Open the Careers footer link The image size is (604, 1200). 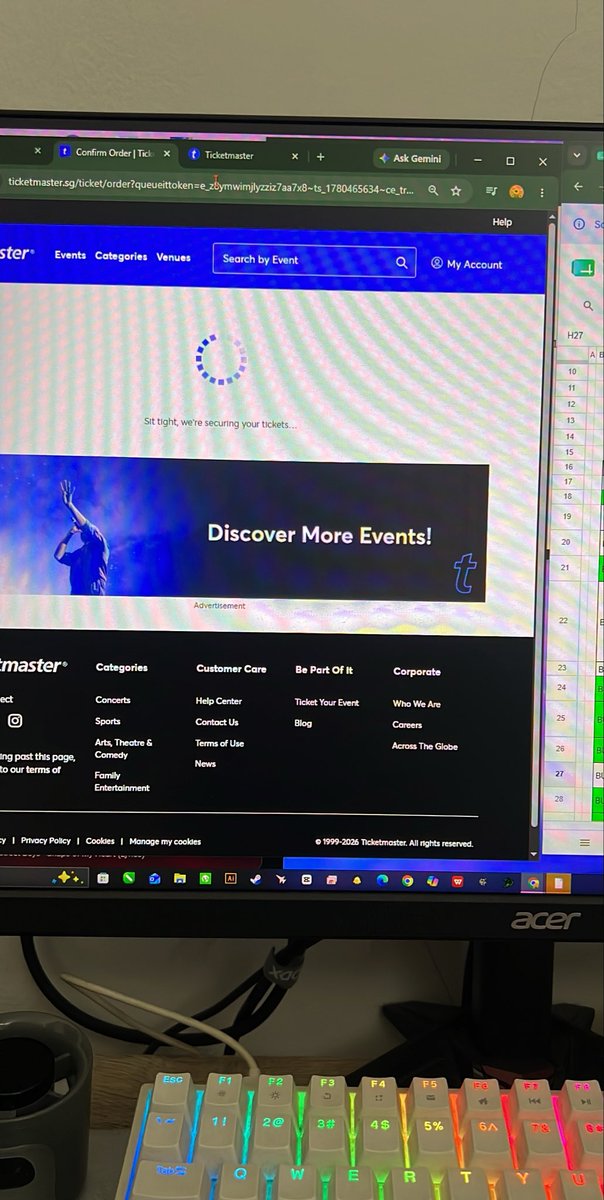tap(407, 725)
